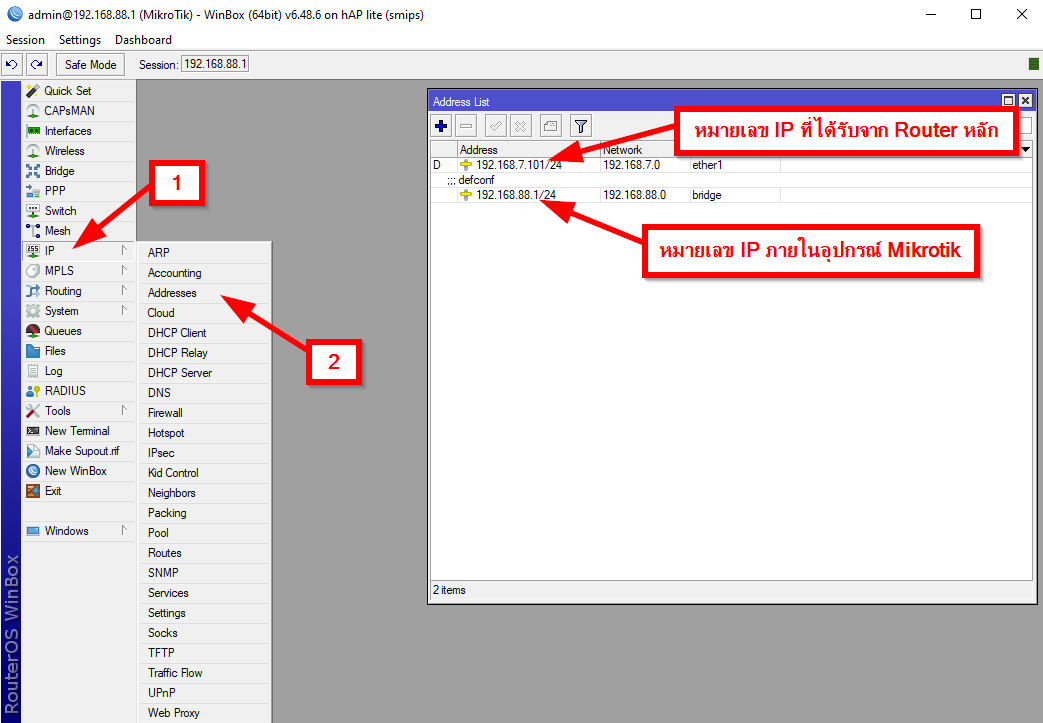Open the Dashboard menu
Viewport: 1043px width, 723px height.
[143, 40]
